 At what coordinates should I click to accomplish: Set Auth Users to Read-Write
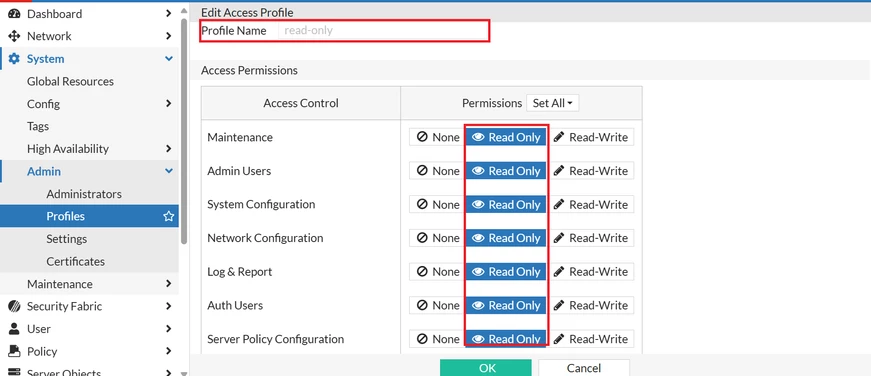pyautogui.click(x=590, y=305)
